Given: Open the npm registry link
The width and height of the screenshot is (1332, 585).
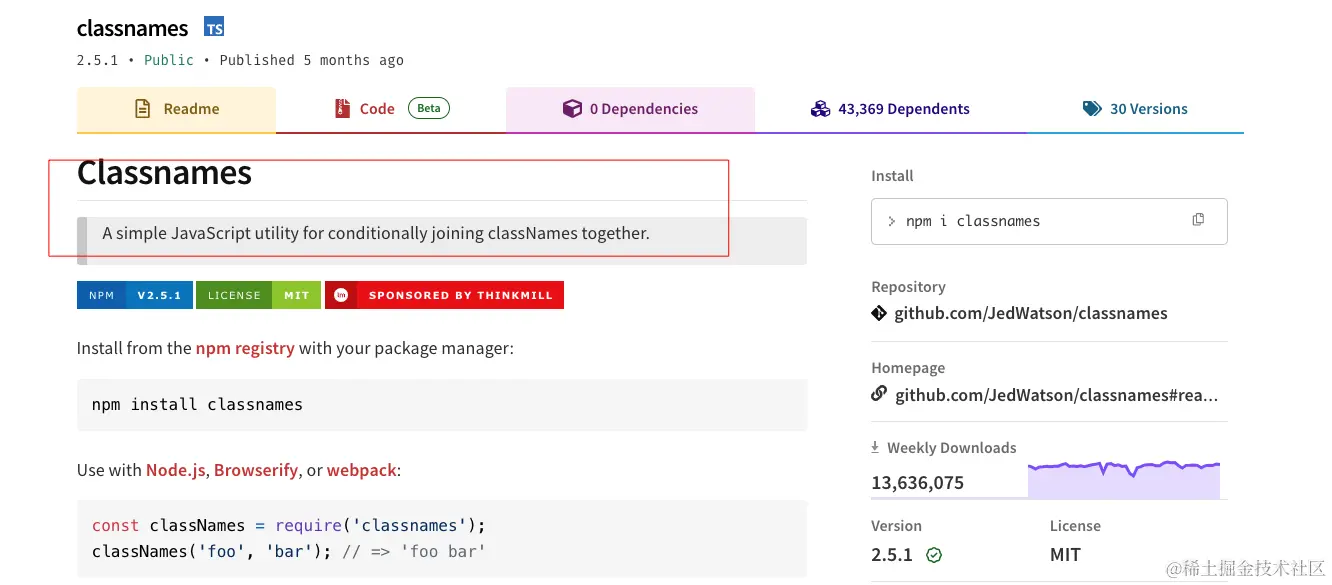Looking at the screenshot, I should point(245,348).
